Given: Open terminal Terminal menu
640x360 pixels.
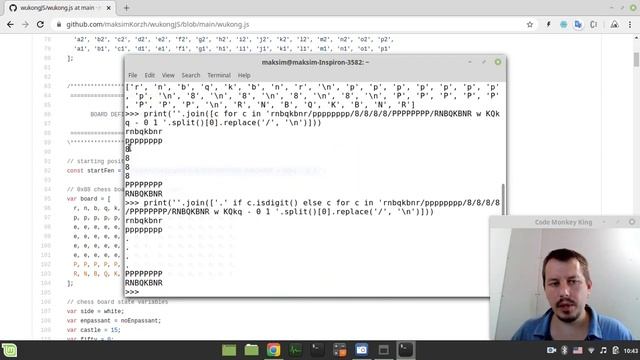Looking at the screenshot, I should pyautogui.click(x=219, y=75).
